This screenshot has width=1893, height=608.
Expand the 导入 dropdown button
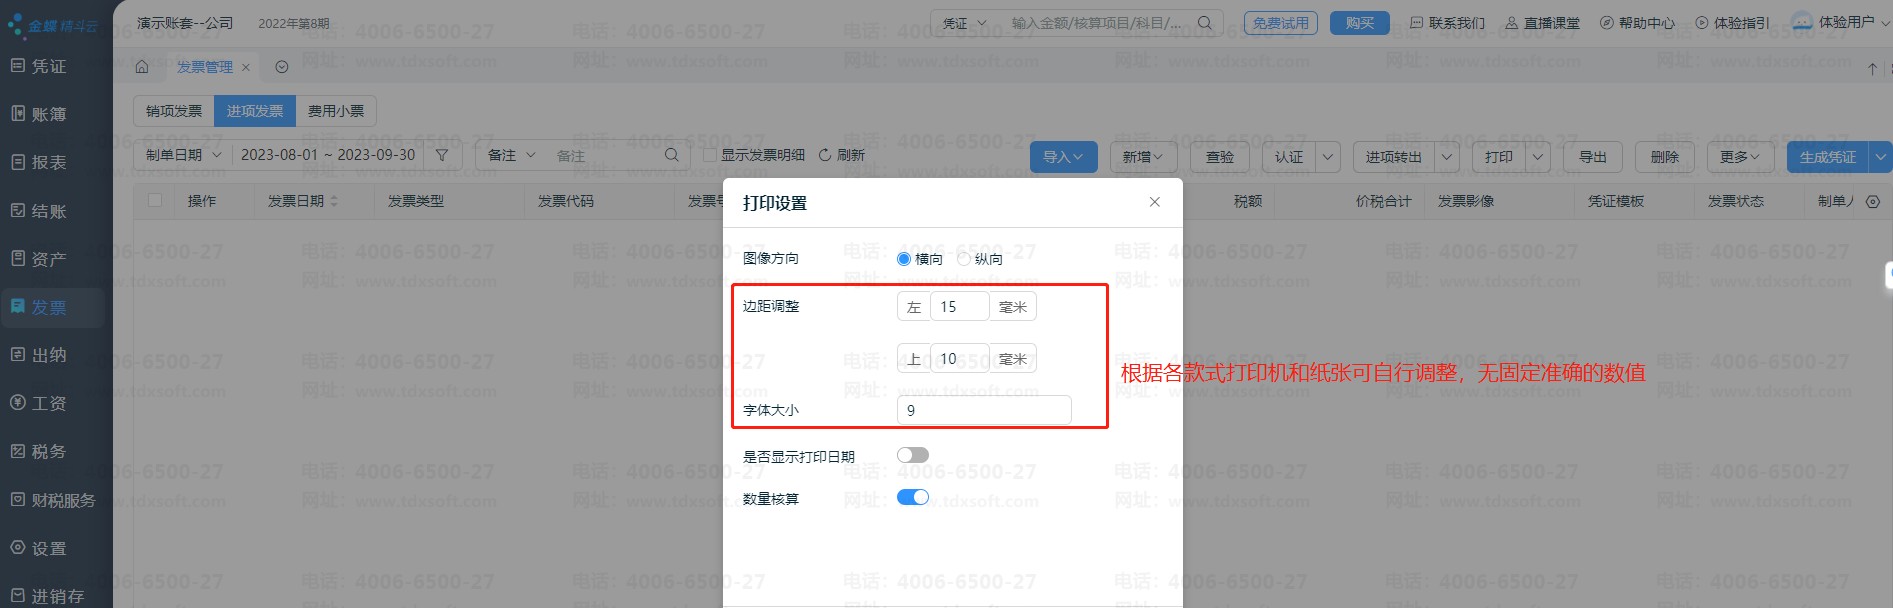1063,157
